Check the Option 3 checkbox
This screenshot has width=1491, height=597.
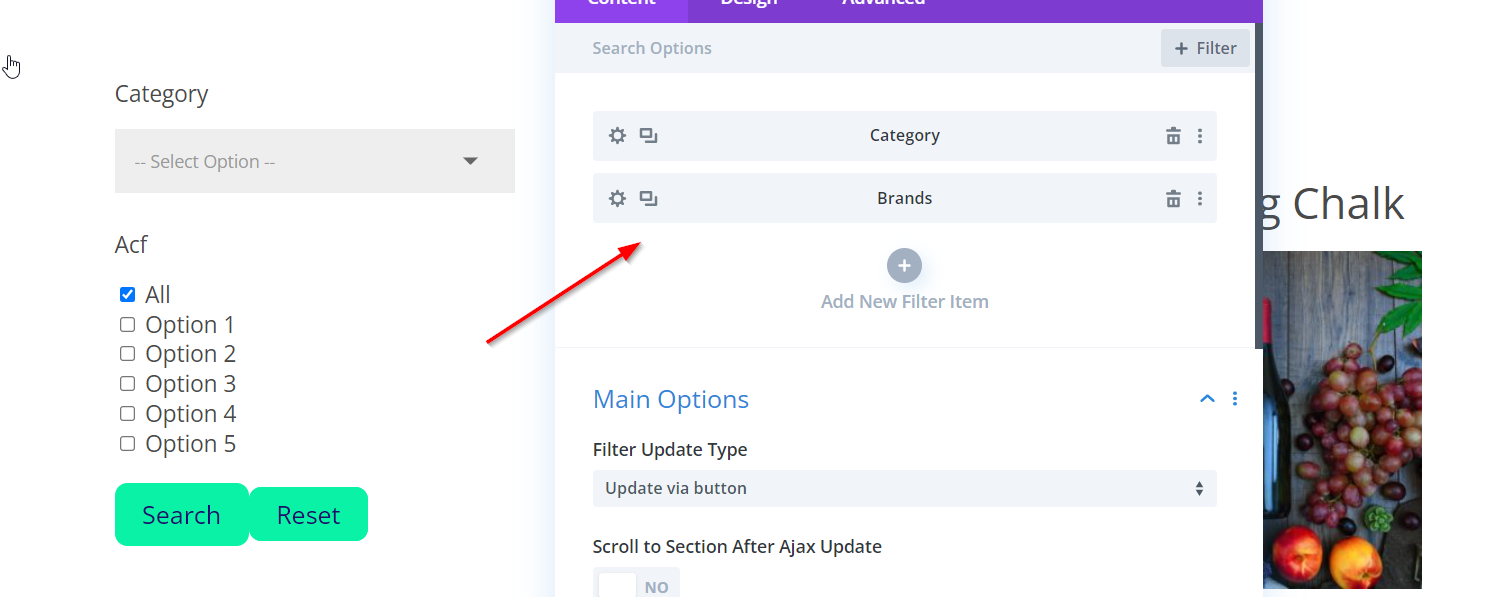coord(127,384)
